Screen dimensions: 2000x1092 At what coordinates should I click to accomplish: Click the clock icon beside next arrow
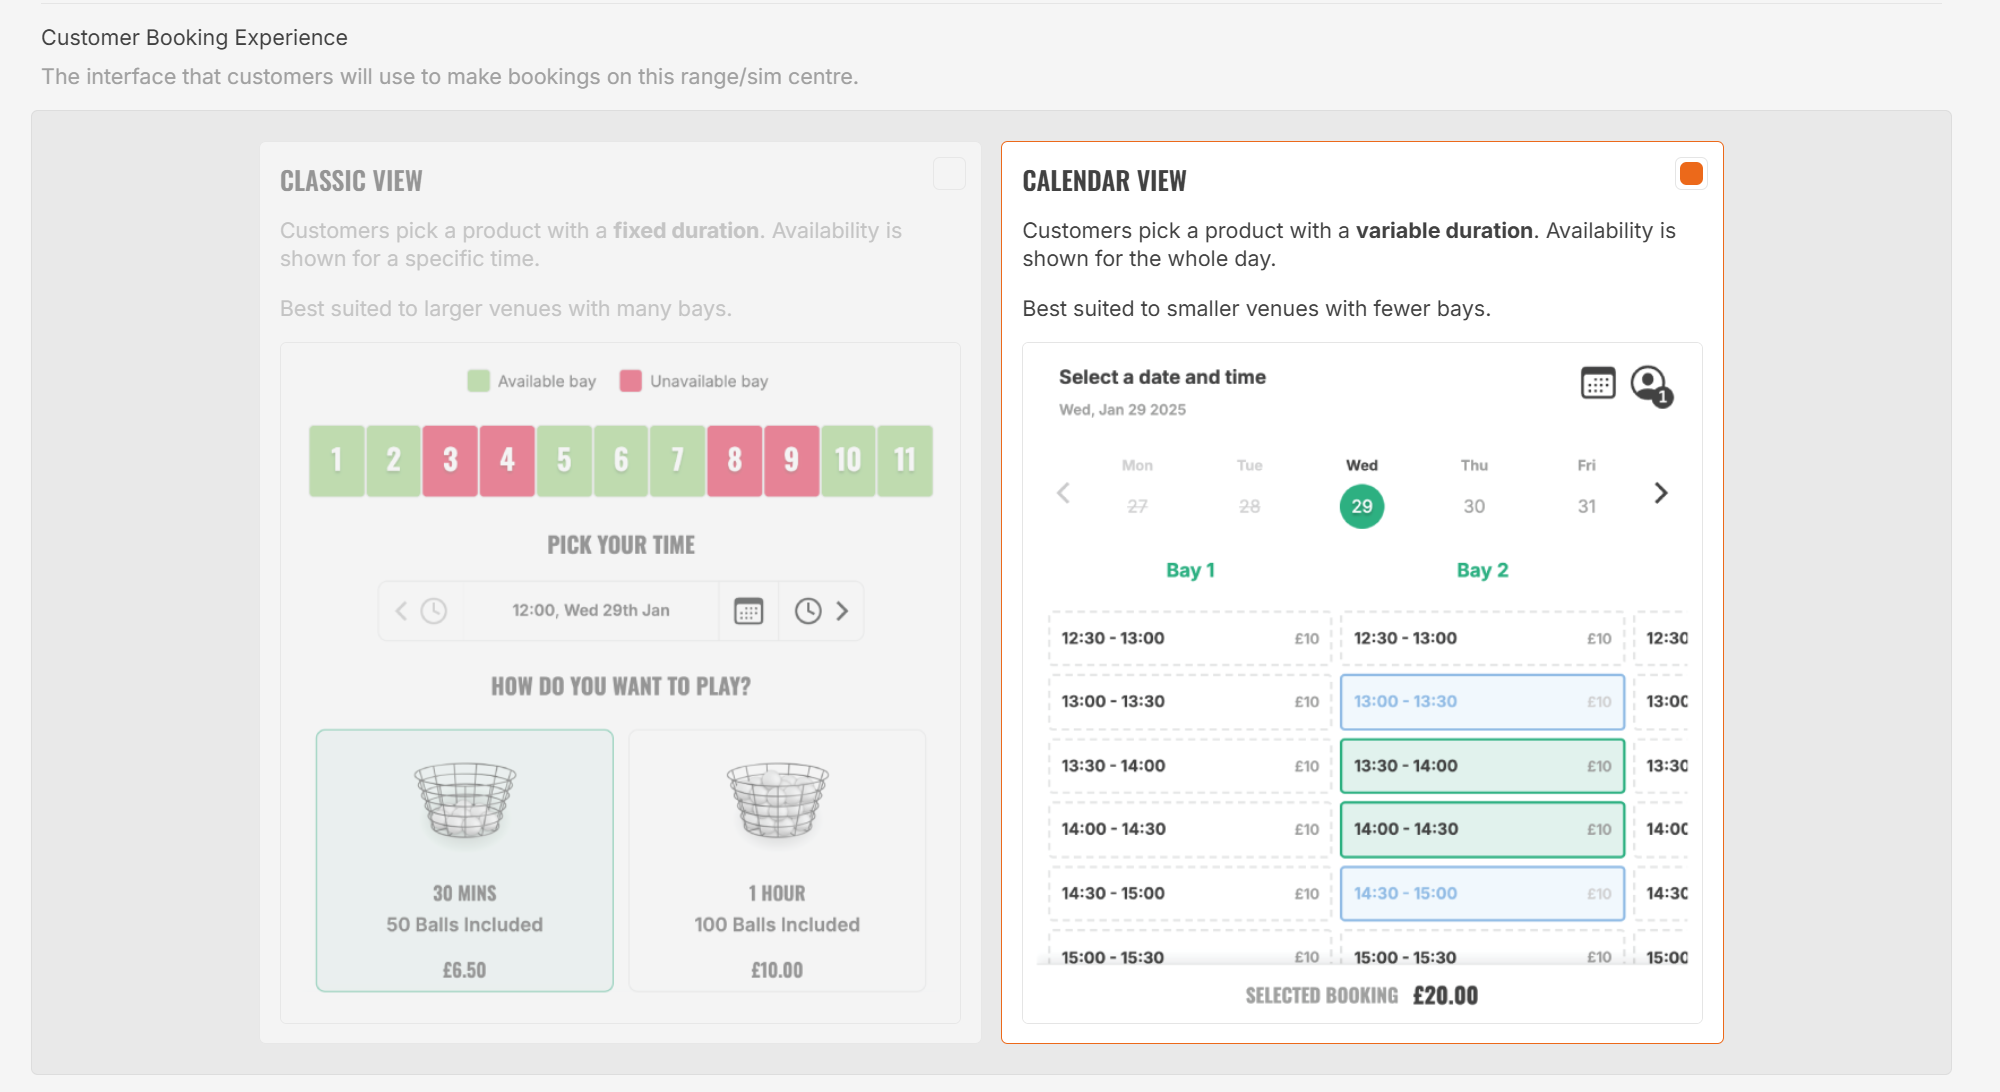coord(808,611)
